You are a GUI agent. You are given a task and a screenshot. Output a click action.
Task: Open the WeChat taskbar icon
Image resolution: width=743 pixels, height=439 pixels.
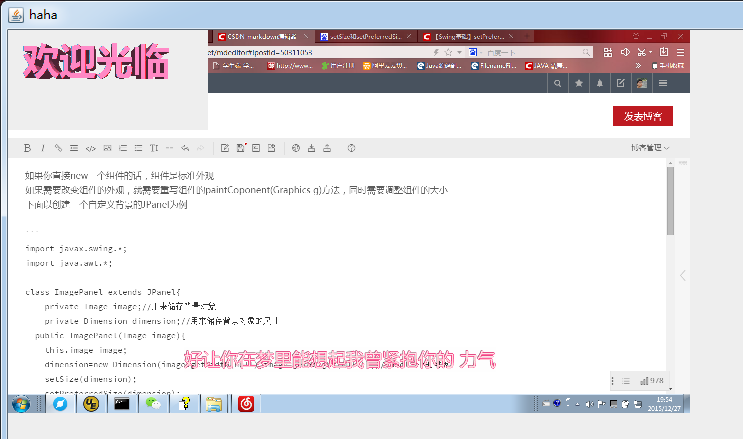(x=153, y=404)
